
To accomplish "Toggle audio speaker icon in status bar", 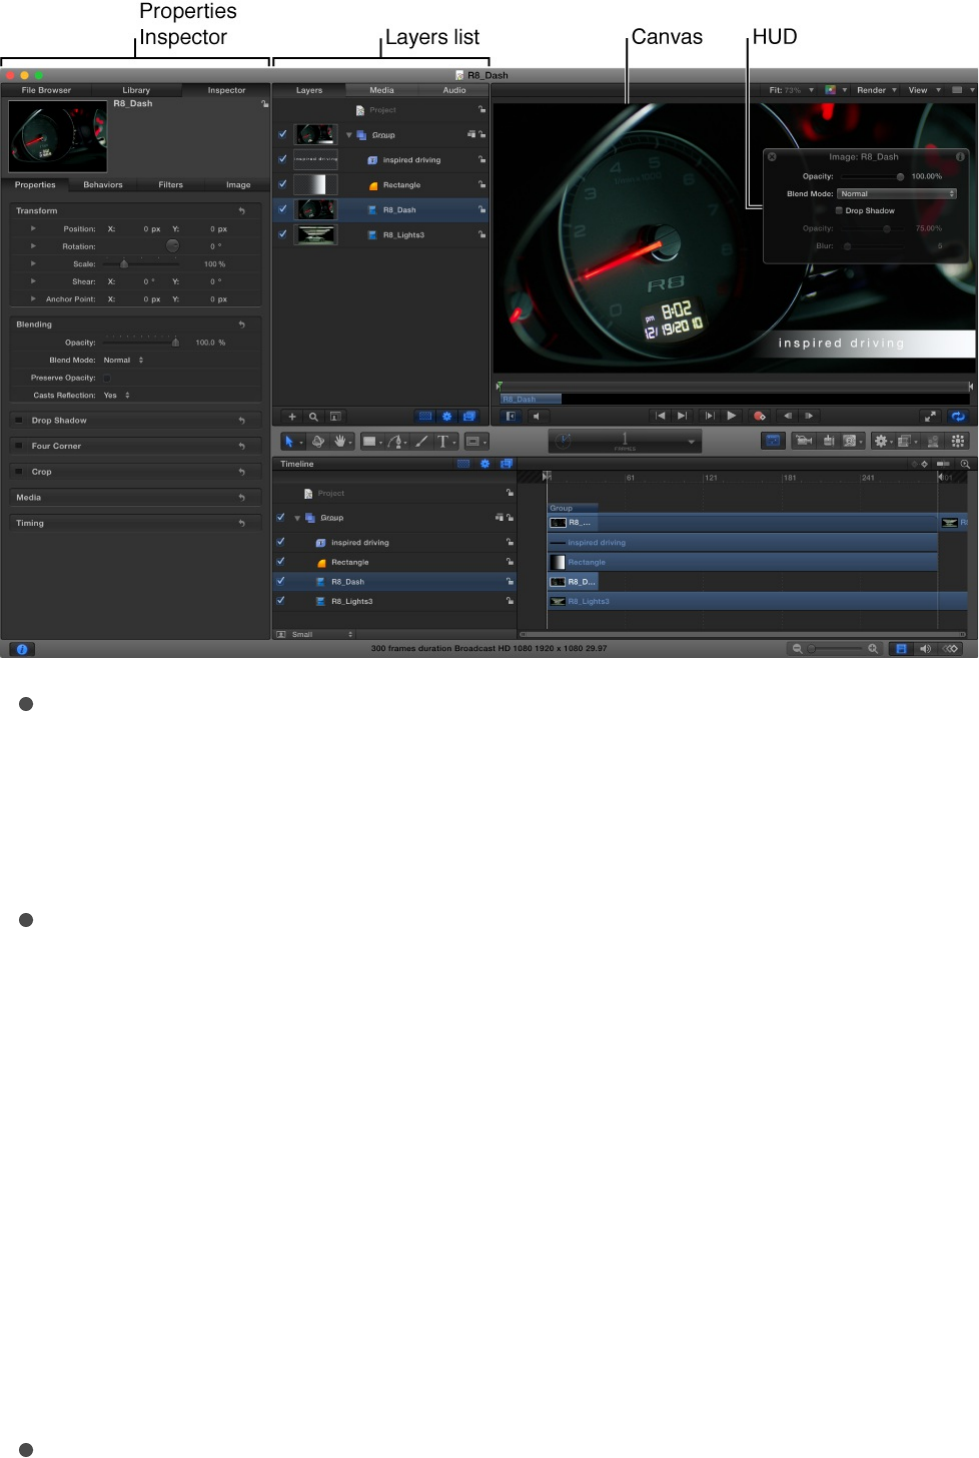I will pyautogui.click(x=925, y=649).
